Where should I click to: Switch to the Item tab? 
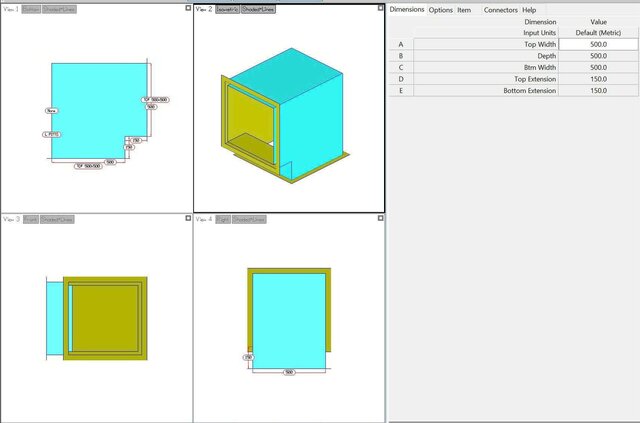pyautogui.click(x=464, y=10)
